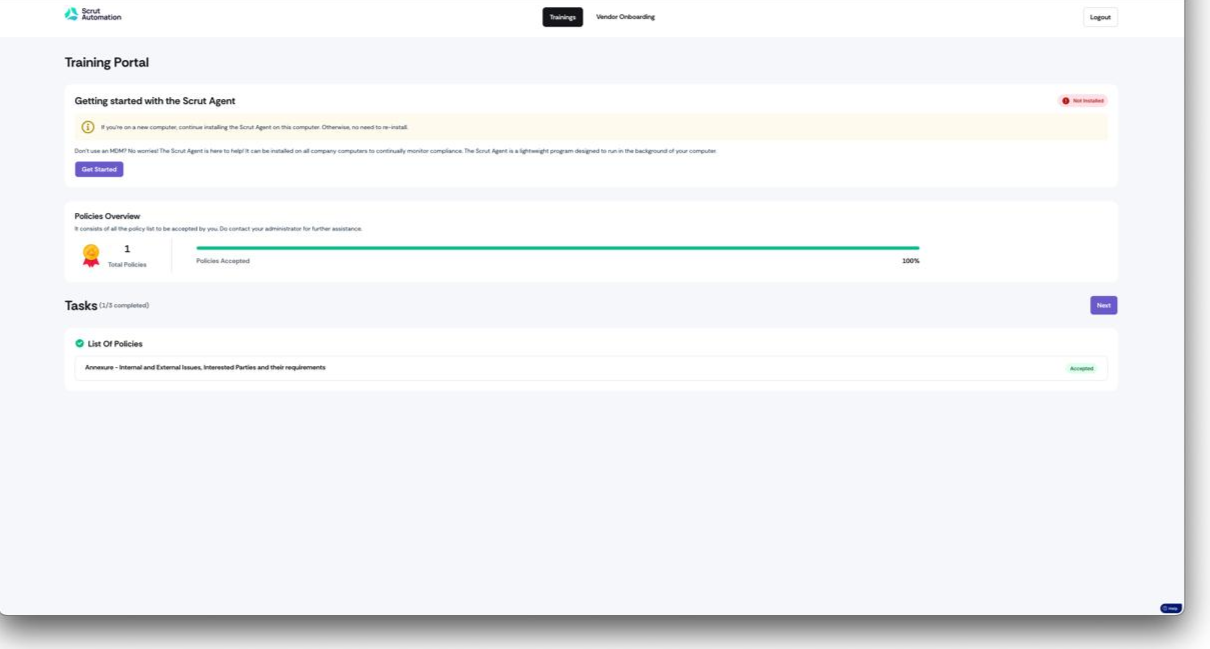
Task: Open the Help widget at bottom corner
Action: pyautogui.click(x=1170, y=608)
